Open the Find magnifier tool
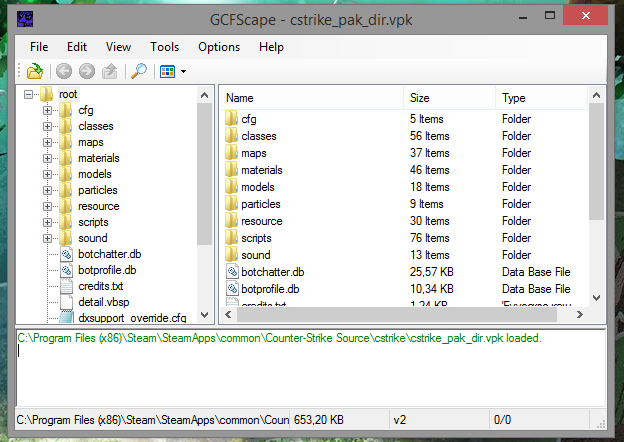Screen dimensions: 624x442 point(139,72)
